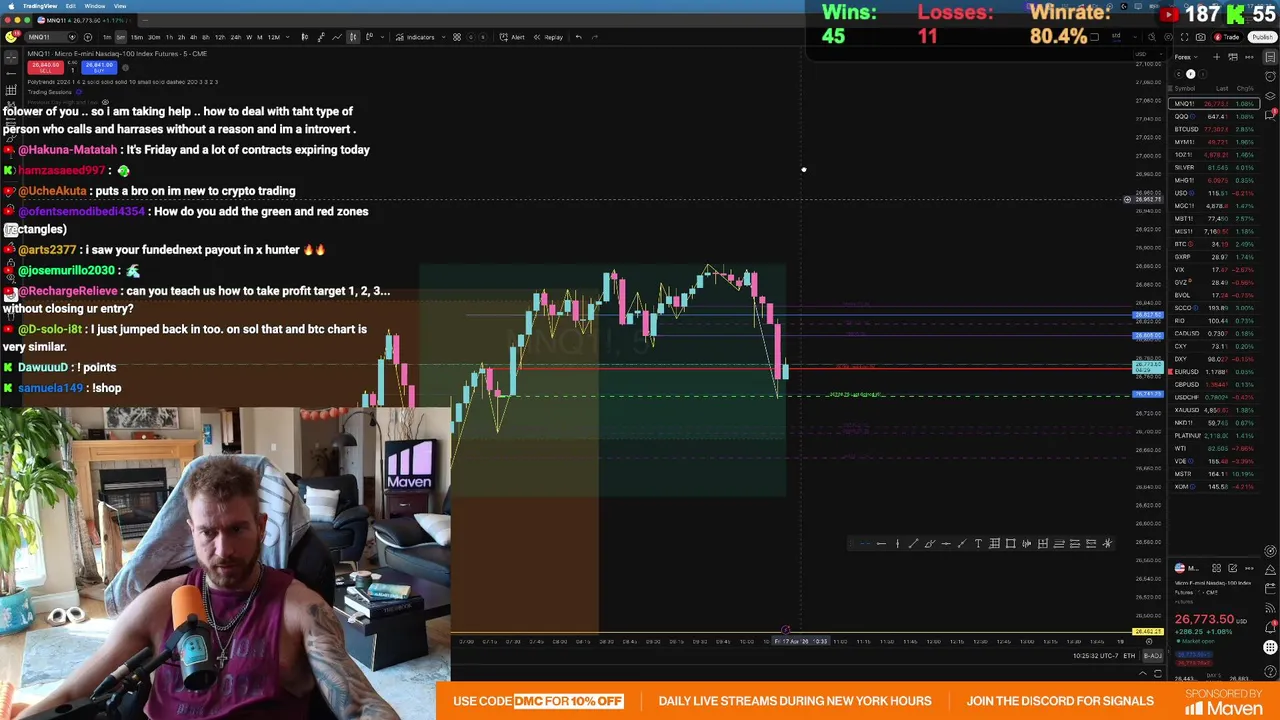Image resolution: width=1280 pixels, height=720 pixels.
Task: Open the calendar sidebar icon
Action: (1270, 588)
